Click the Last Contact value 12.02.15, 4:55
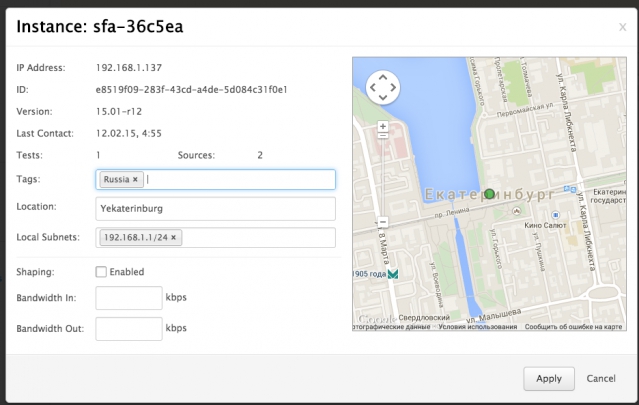The height and width of the screenshot is (405, 639). tap(129, 134)
